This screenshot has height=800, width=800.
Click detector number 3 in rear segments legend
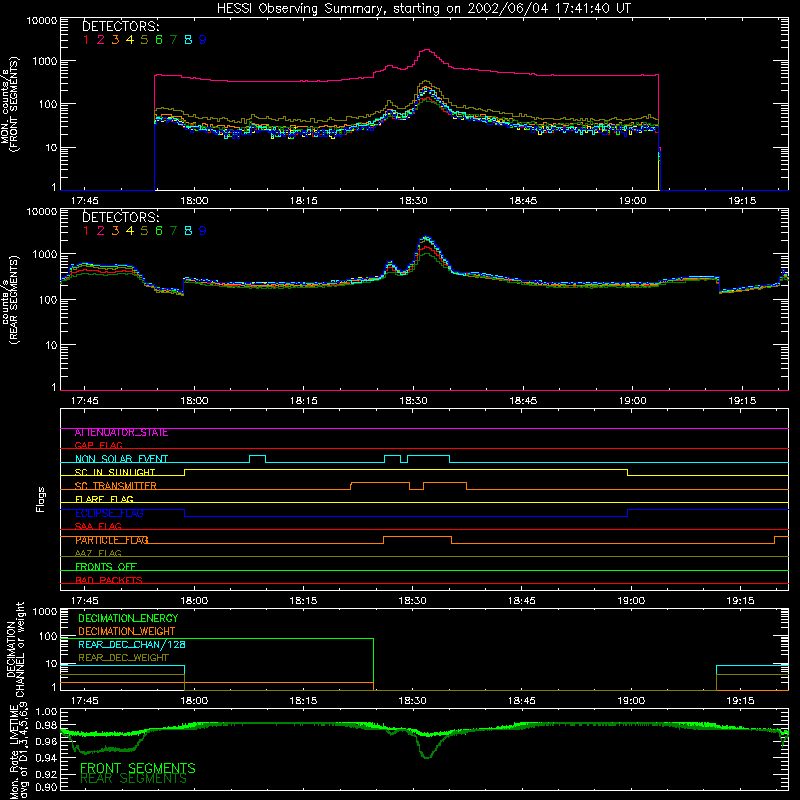tap(115, 231)
